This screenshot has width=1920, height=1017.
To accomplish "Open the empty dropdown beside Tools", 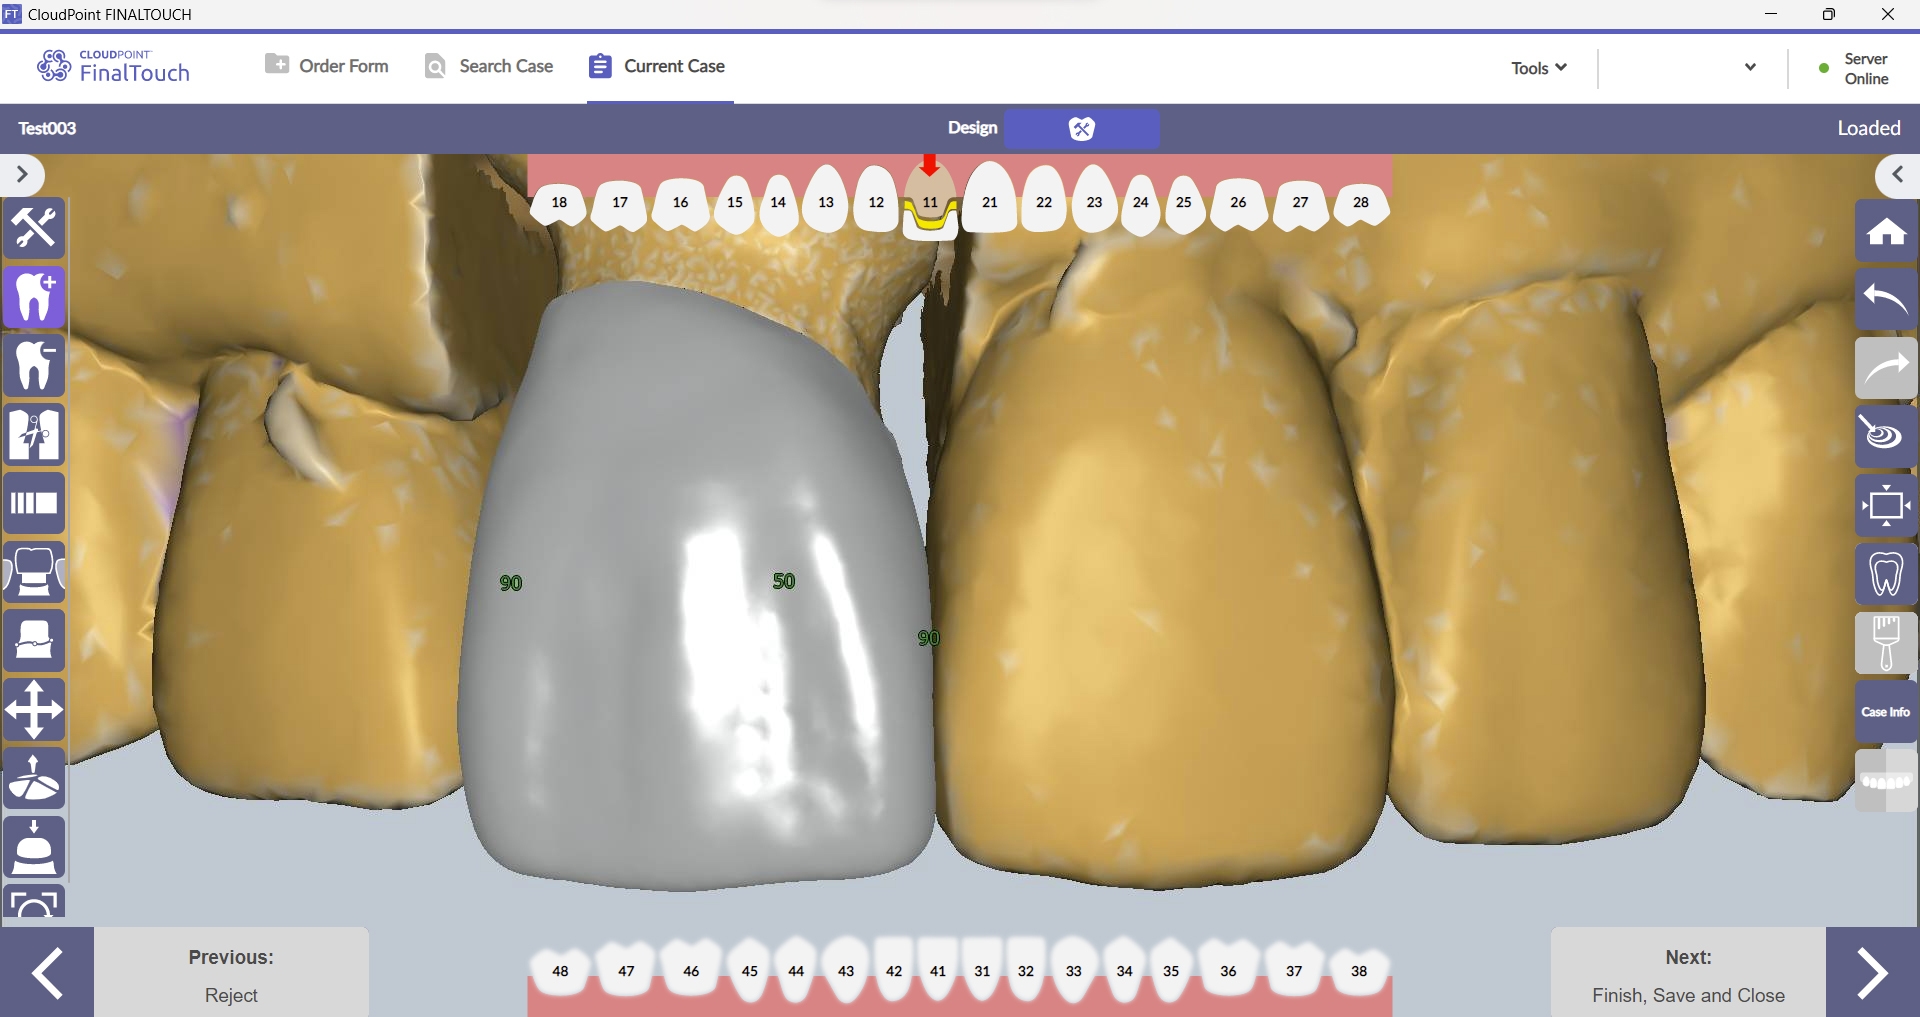I will [x=1750, y=68].
